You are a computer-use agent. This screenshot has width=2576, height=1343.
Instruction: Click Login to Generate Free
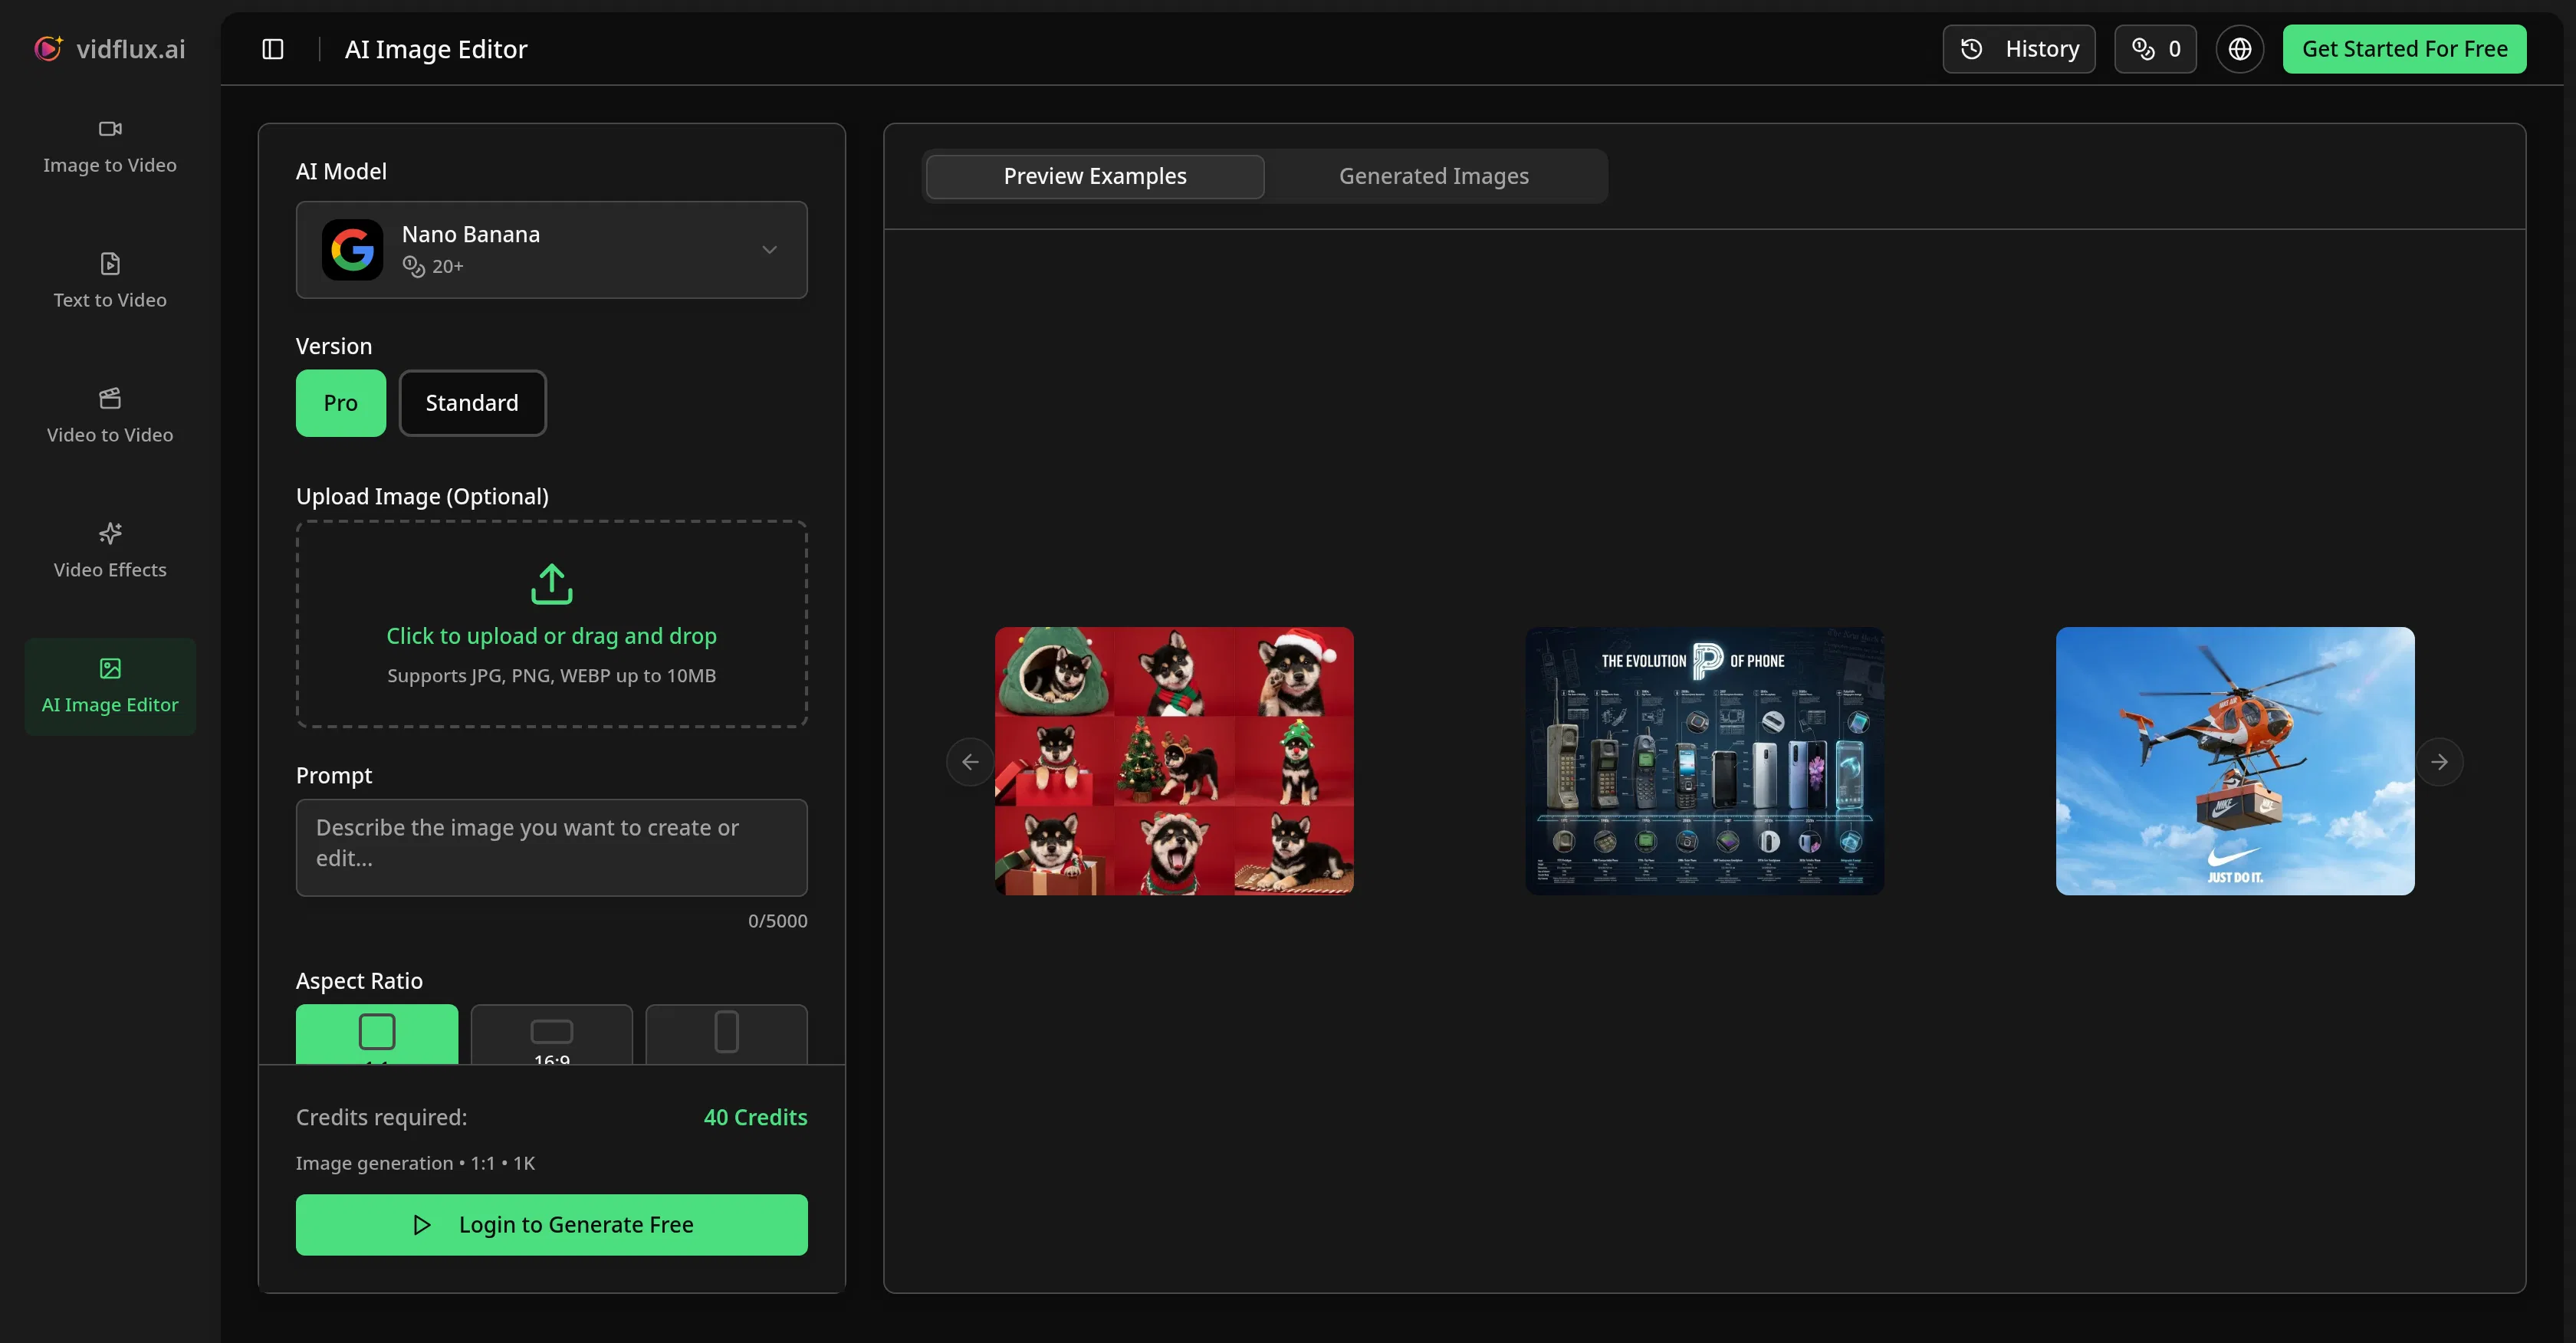tap(551, 1224)
